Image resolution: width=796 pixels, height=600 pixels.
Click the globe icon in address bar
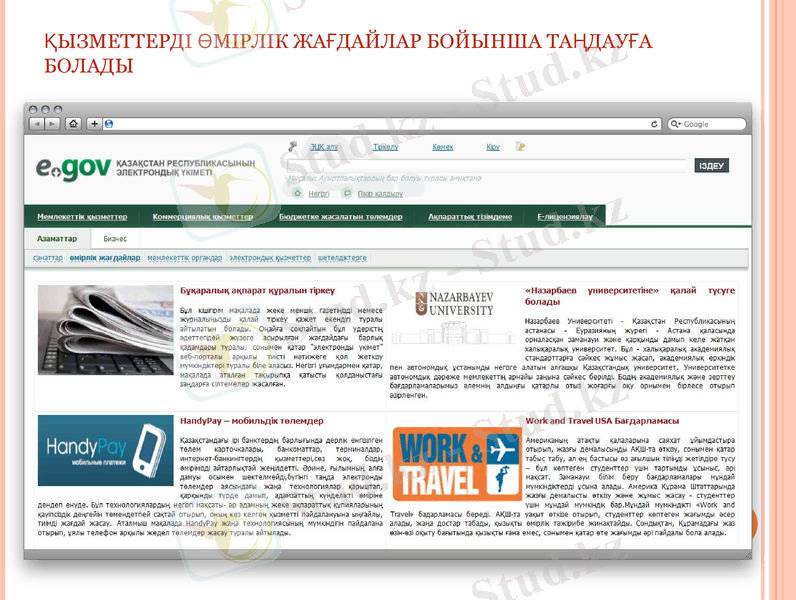(x=109, y=124)
